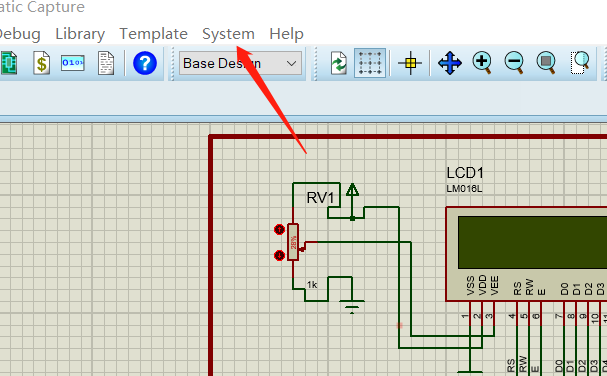Toggle the grid display button
The height and width of the screenshot is (376, 607).
point(370,63)
